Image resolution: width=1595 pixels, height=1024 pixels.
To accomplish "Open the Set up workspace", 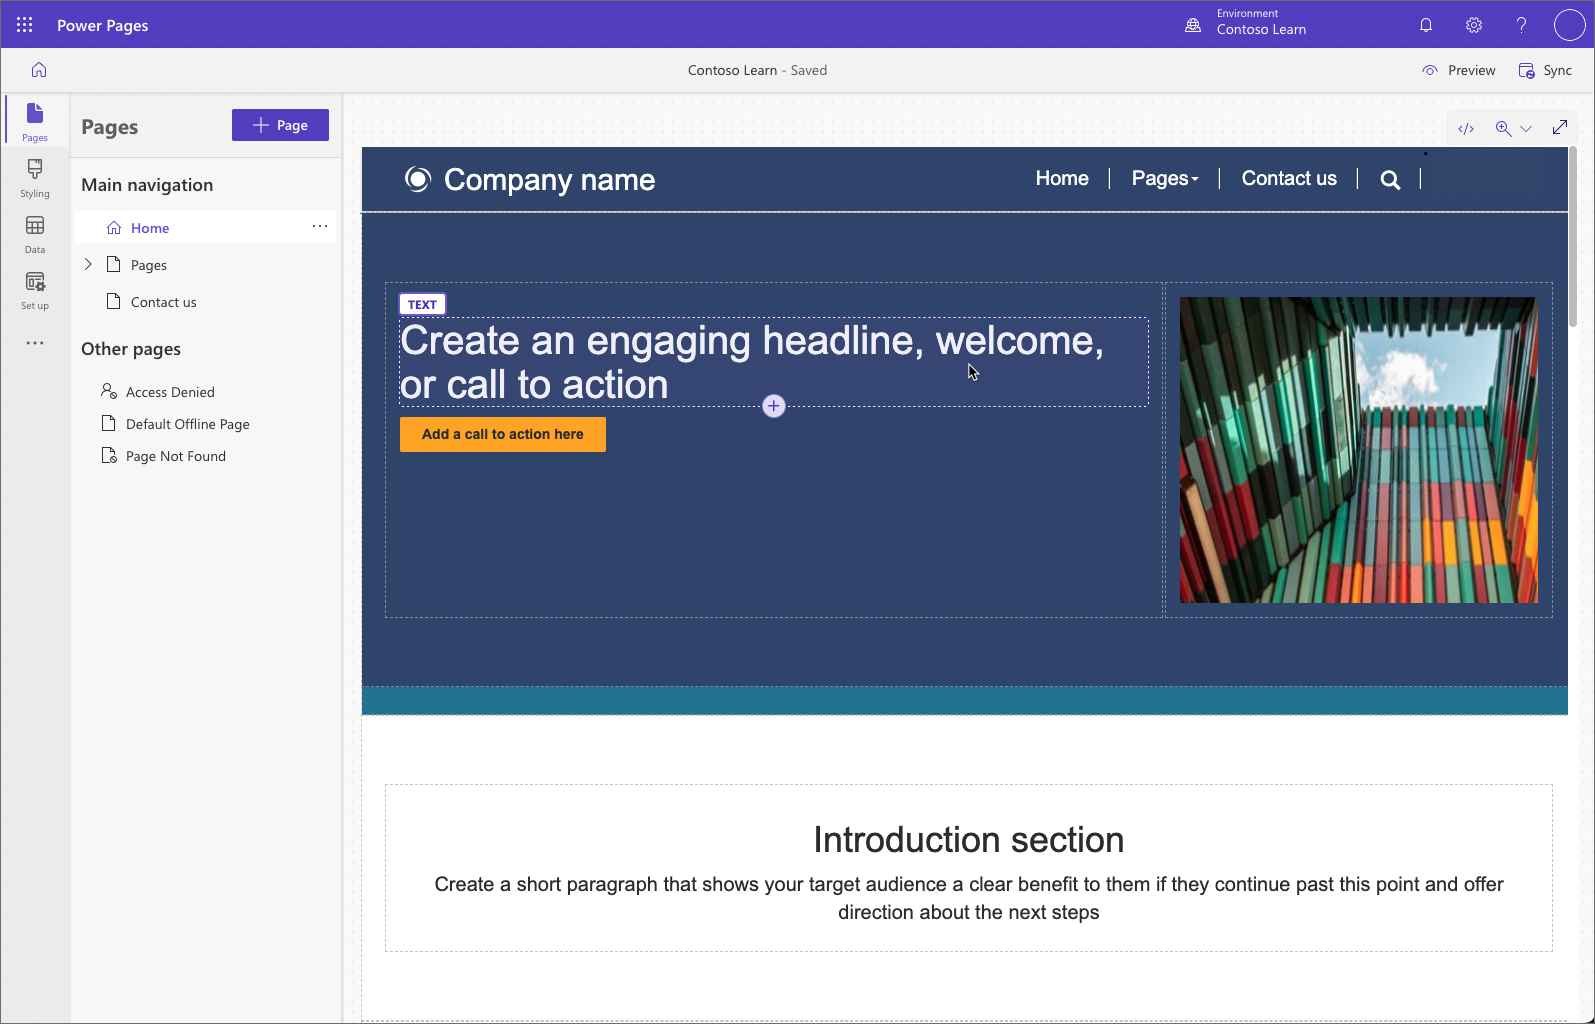I will pos(35,290).
